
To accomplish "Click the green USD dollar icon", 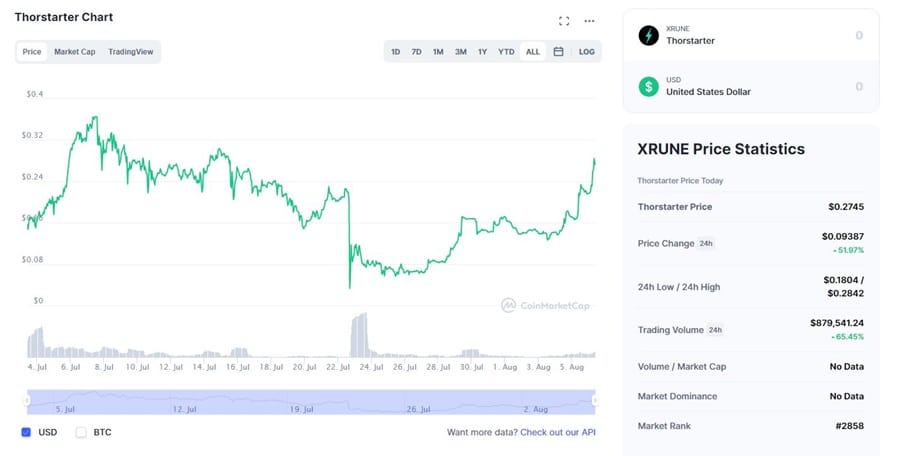I will click(649, 86).
